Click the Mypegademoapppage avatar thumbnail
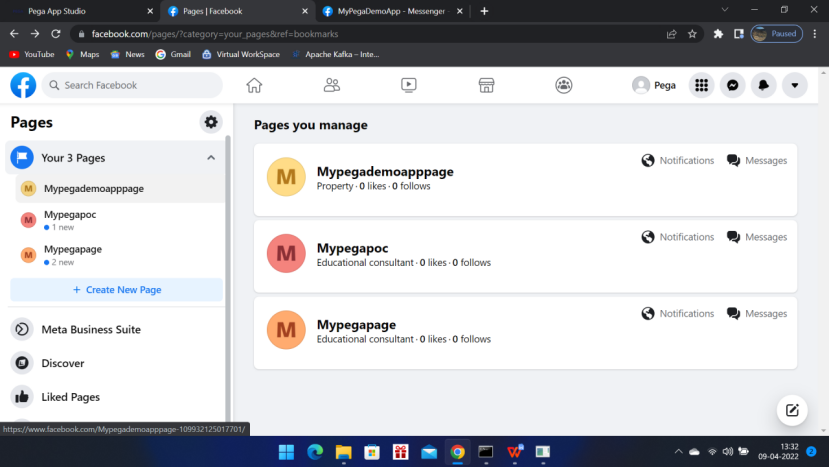830x467 pixels. pyautogui.click(x=286, y=177)
